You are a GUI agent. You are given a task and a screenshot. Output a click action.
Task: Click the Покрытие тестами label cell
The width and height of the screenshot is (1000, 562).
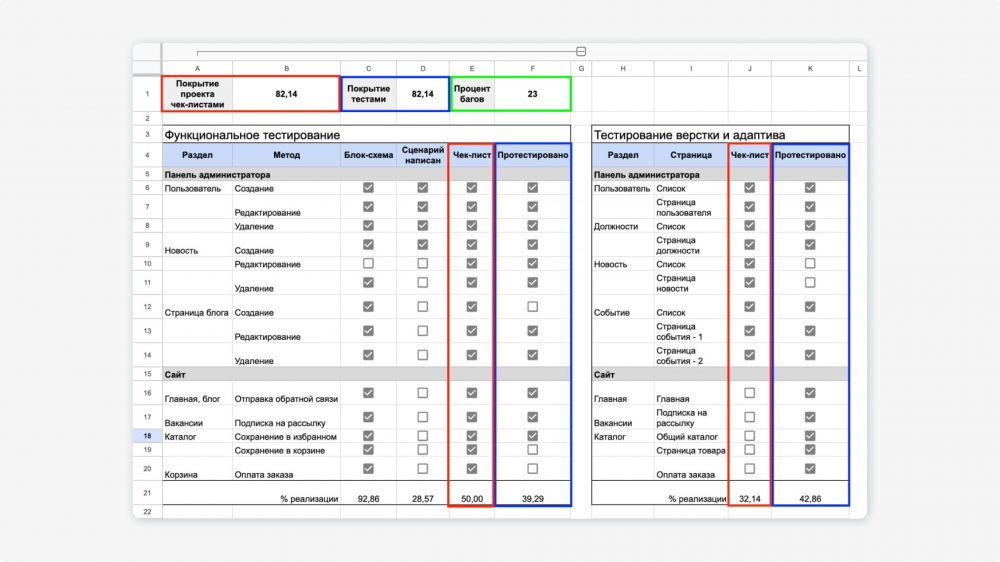coord(369,94)
